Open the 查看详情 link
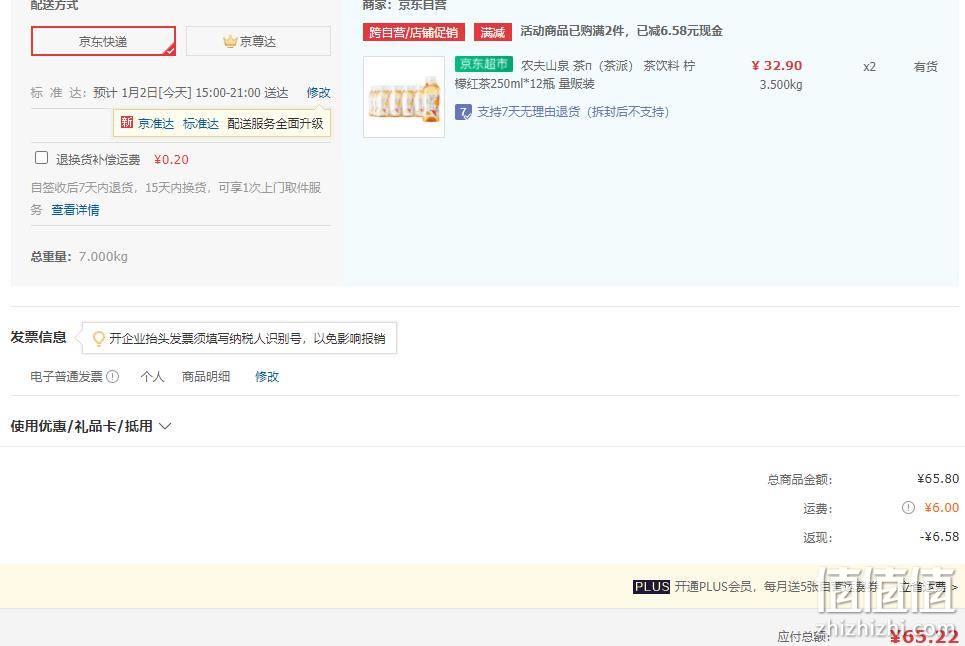This screenshot has height=646, width=965. tap(75, 210)
